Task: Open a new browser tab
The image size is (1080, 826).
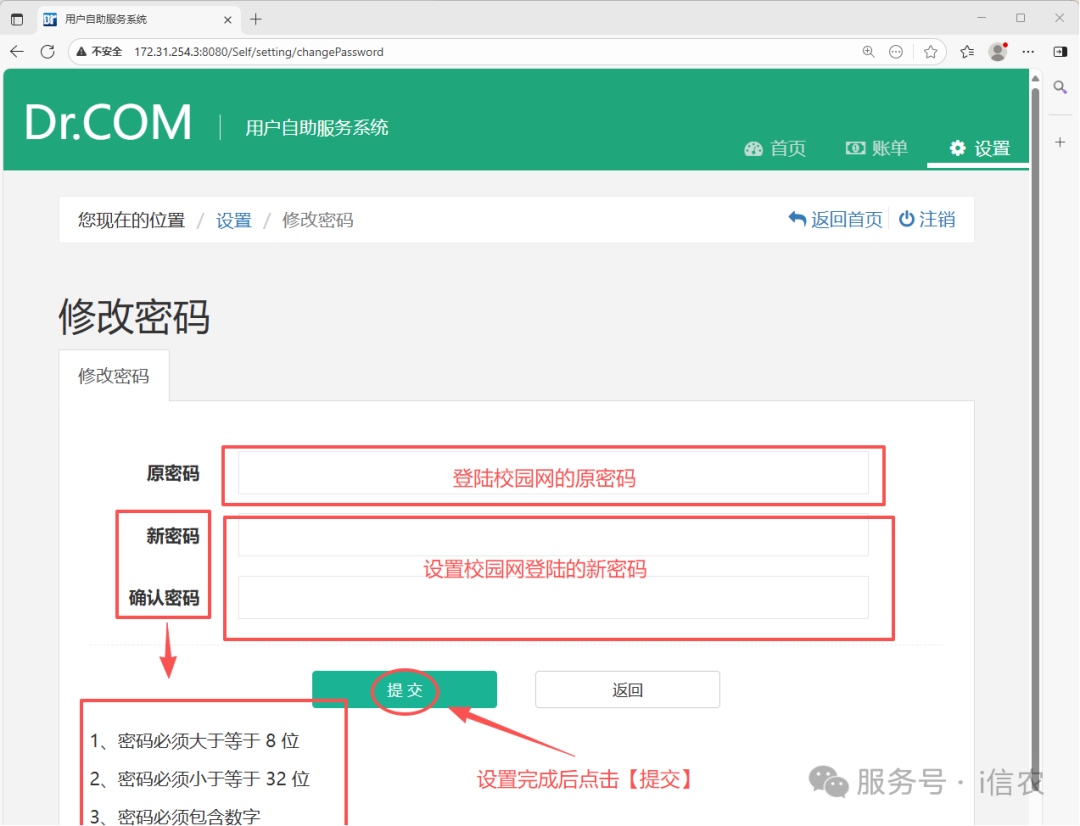Action: (256, 19)
